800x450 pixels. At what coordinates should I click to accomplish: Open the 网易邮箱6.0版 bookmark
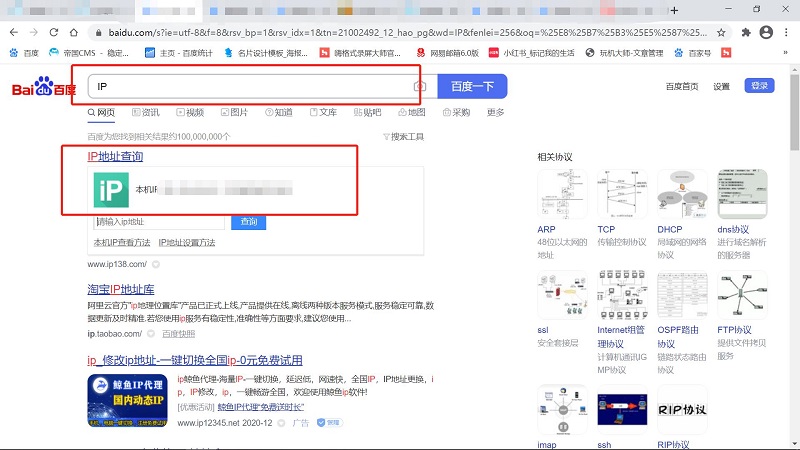pos(448,53)
